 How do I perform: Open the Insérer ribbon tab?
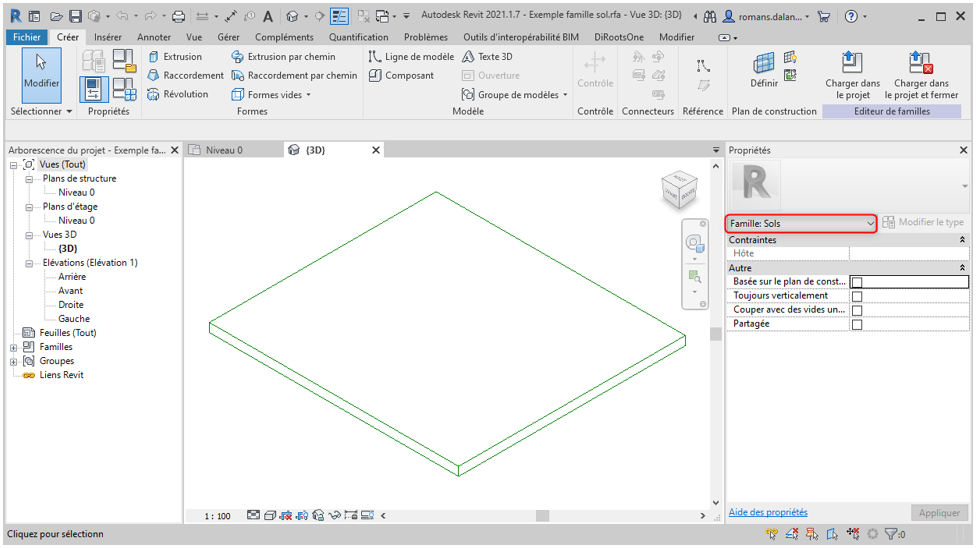pyautogui.click(x=108, y=37)
